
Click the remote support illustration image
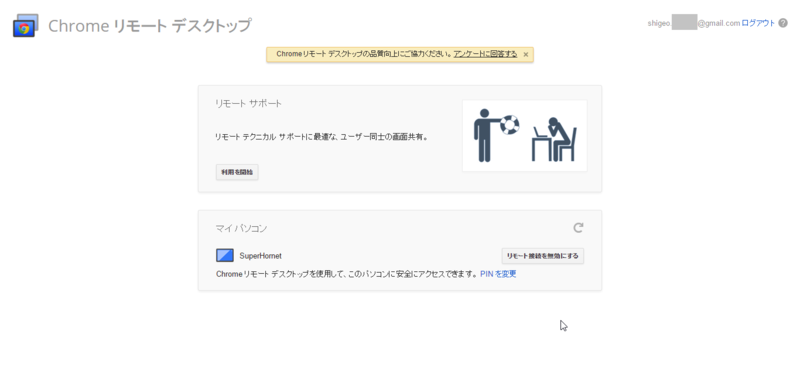point(524,135)
